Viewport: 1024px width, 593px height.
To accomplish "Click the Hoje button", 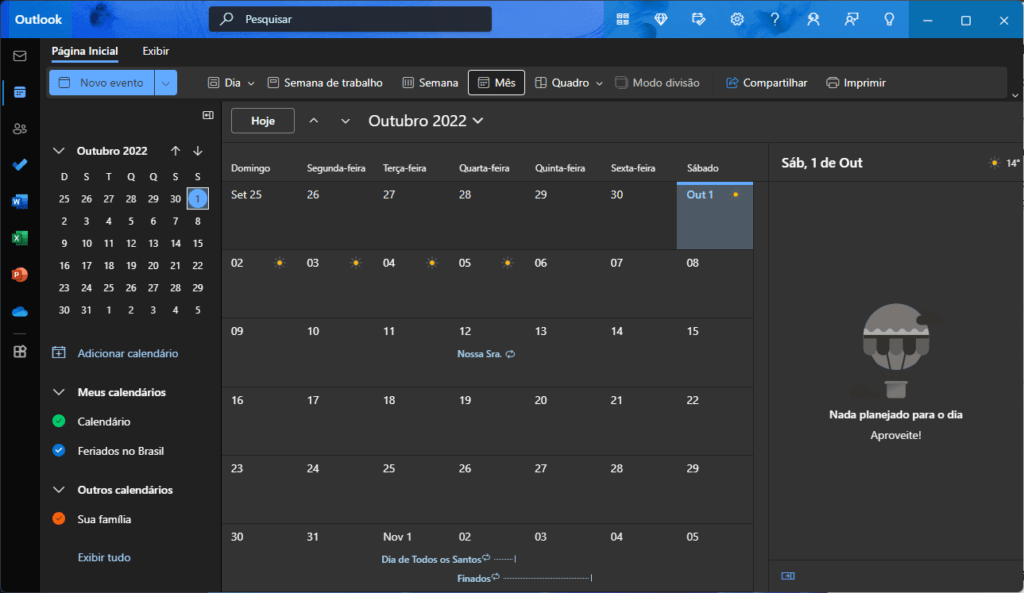I will (262, 121).
